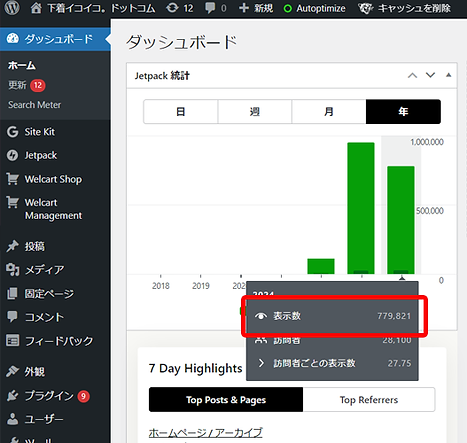The height and width of the screenshot is (443, 467).
Task: Open ユーザー menu label
Action: tap(44, 419)
